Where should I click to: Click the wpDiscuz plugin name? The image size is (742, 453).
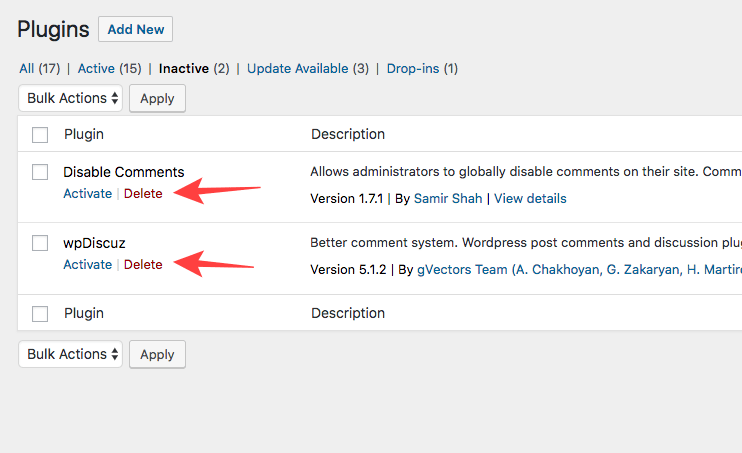[x=94, y=243]
